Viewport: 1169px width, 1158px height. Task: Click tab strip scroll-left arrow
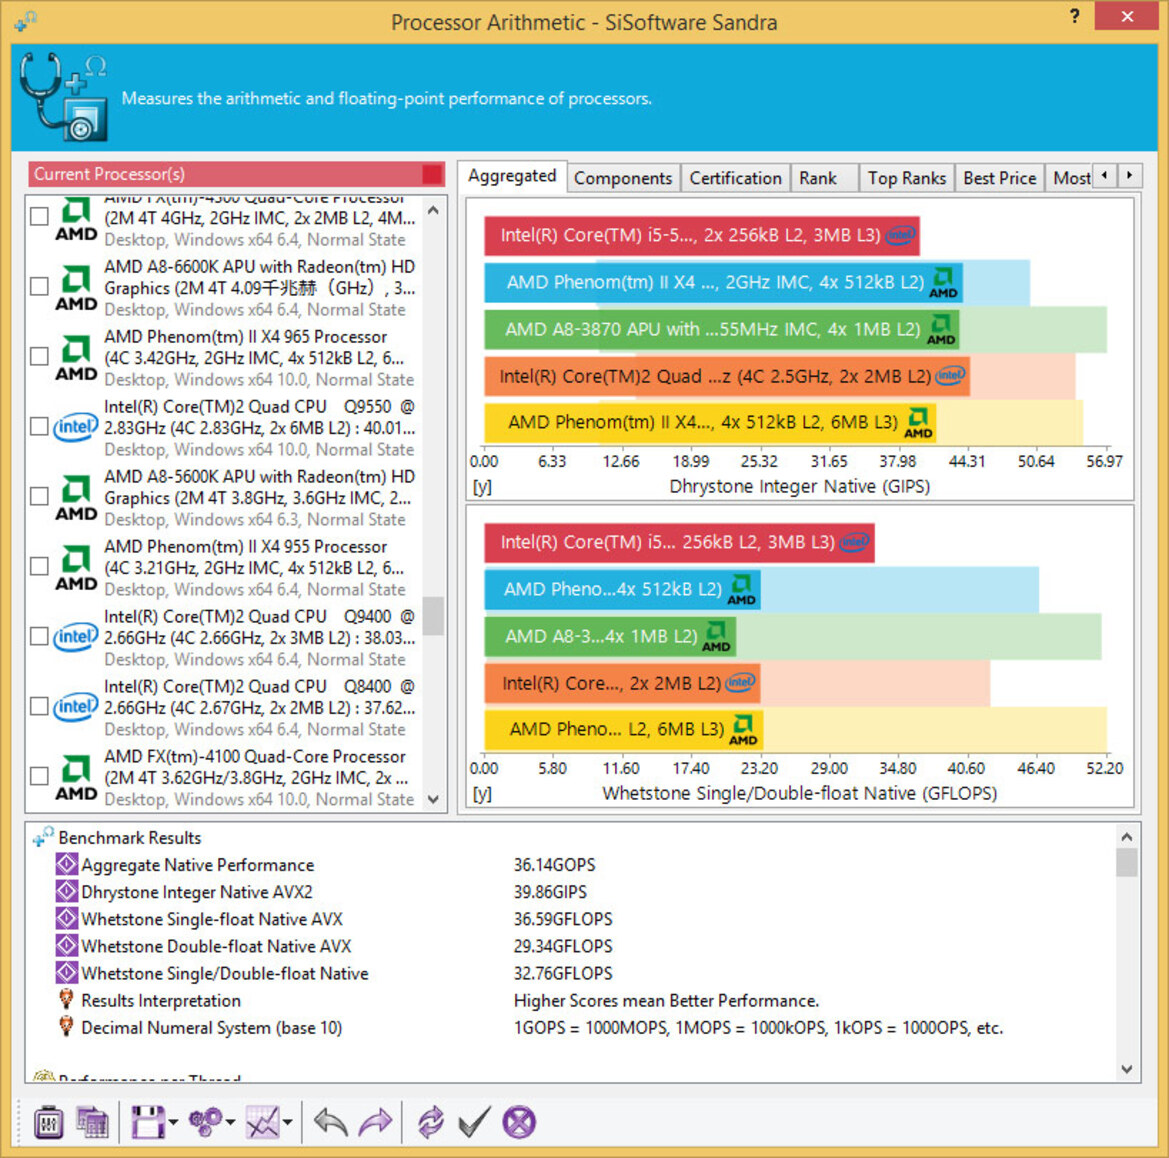pyautogui.click(x=1104, y=175)
